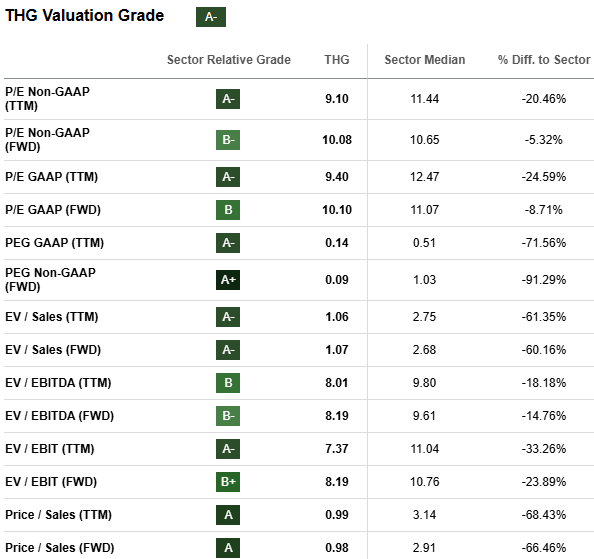
Task: Click the A grade badge for Price / Sales (TTM)
Action: pos(228,515)
